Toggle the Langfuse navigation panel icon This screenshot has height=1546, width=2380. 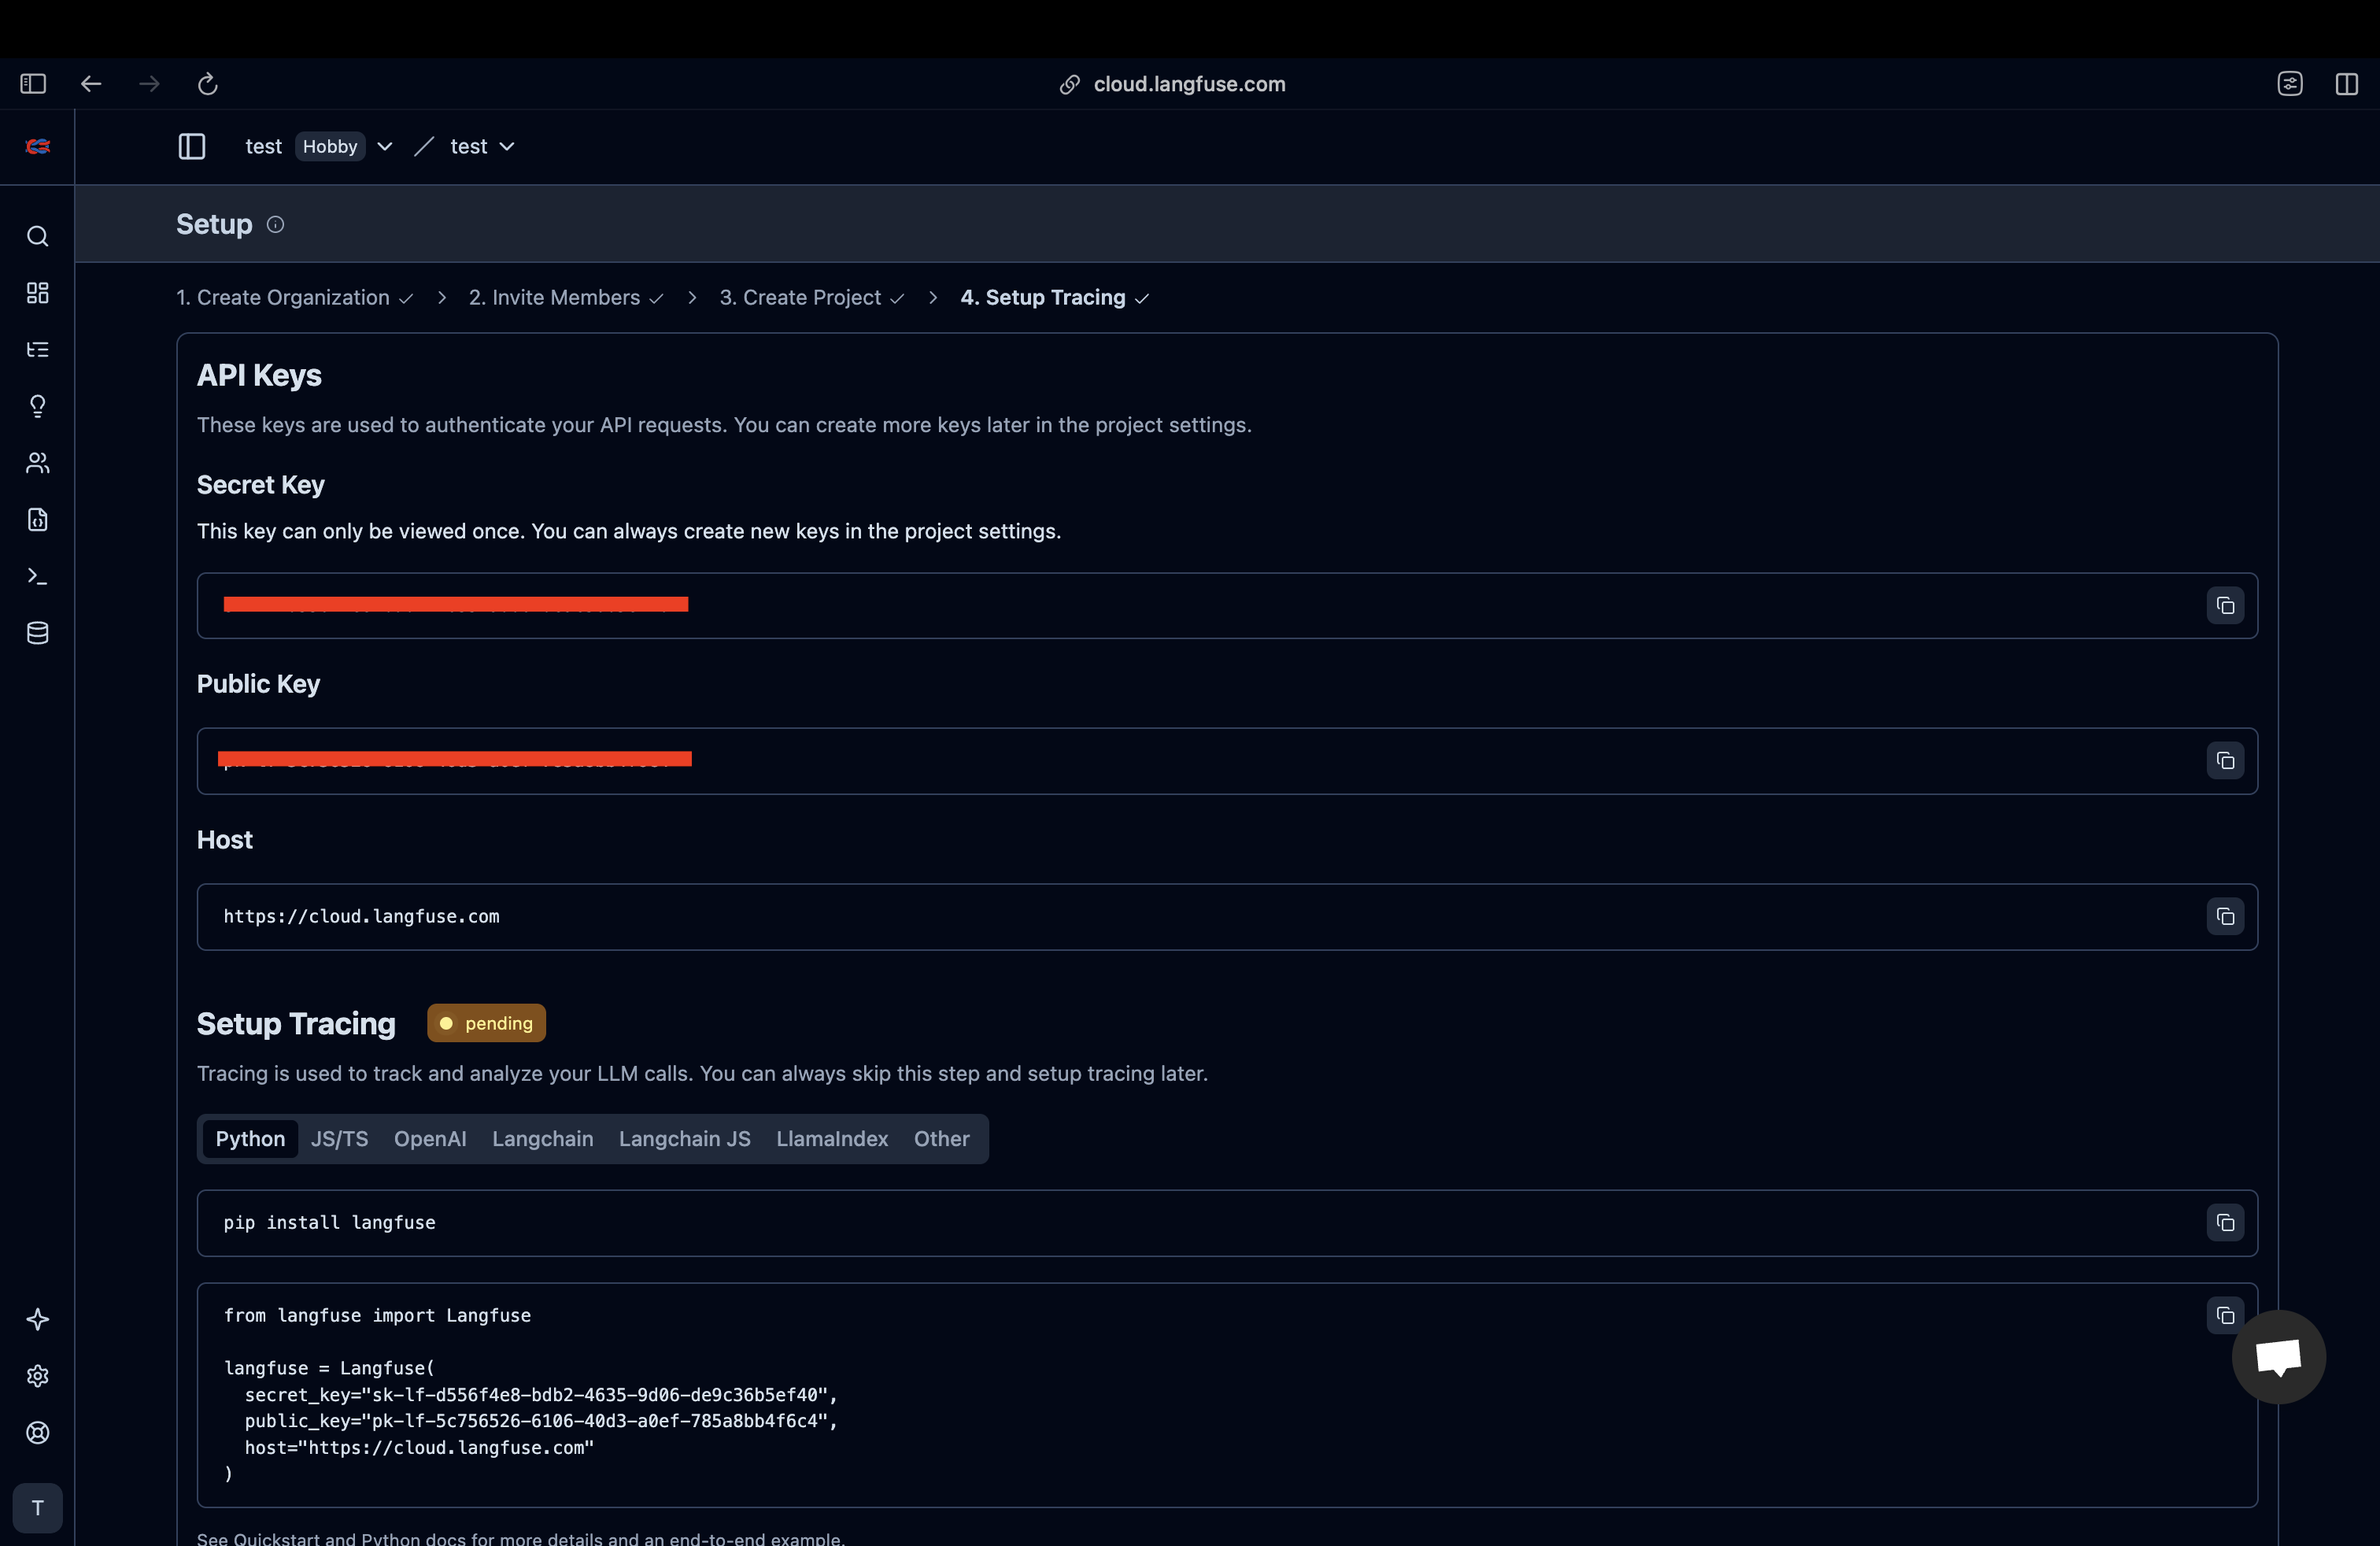pos(192,147)
